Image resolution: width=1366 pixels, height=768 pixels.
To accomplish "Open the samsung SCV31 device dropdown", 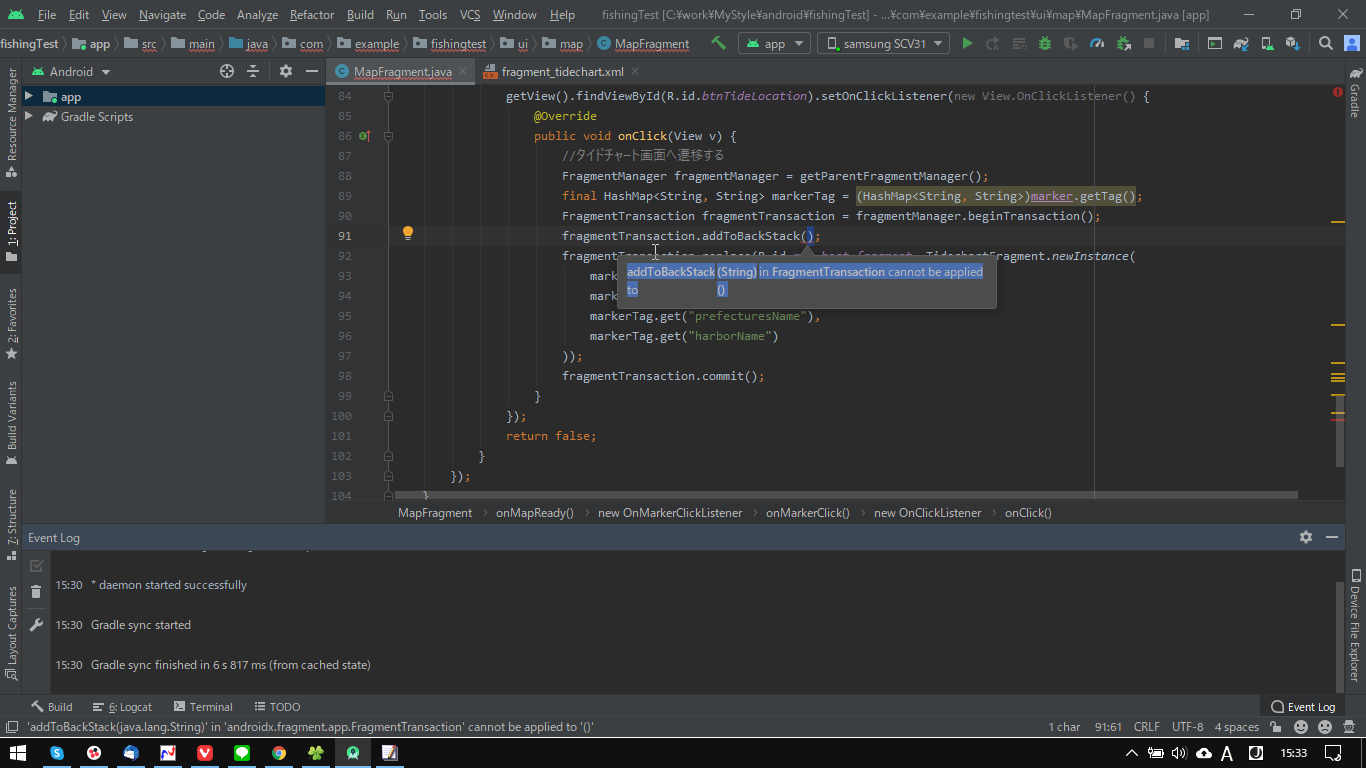I will 885,44.
